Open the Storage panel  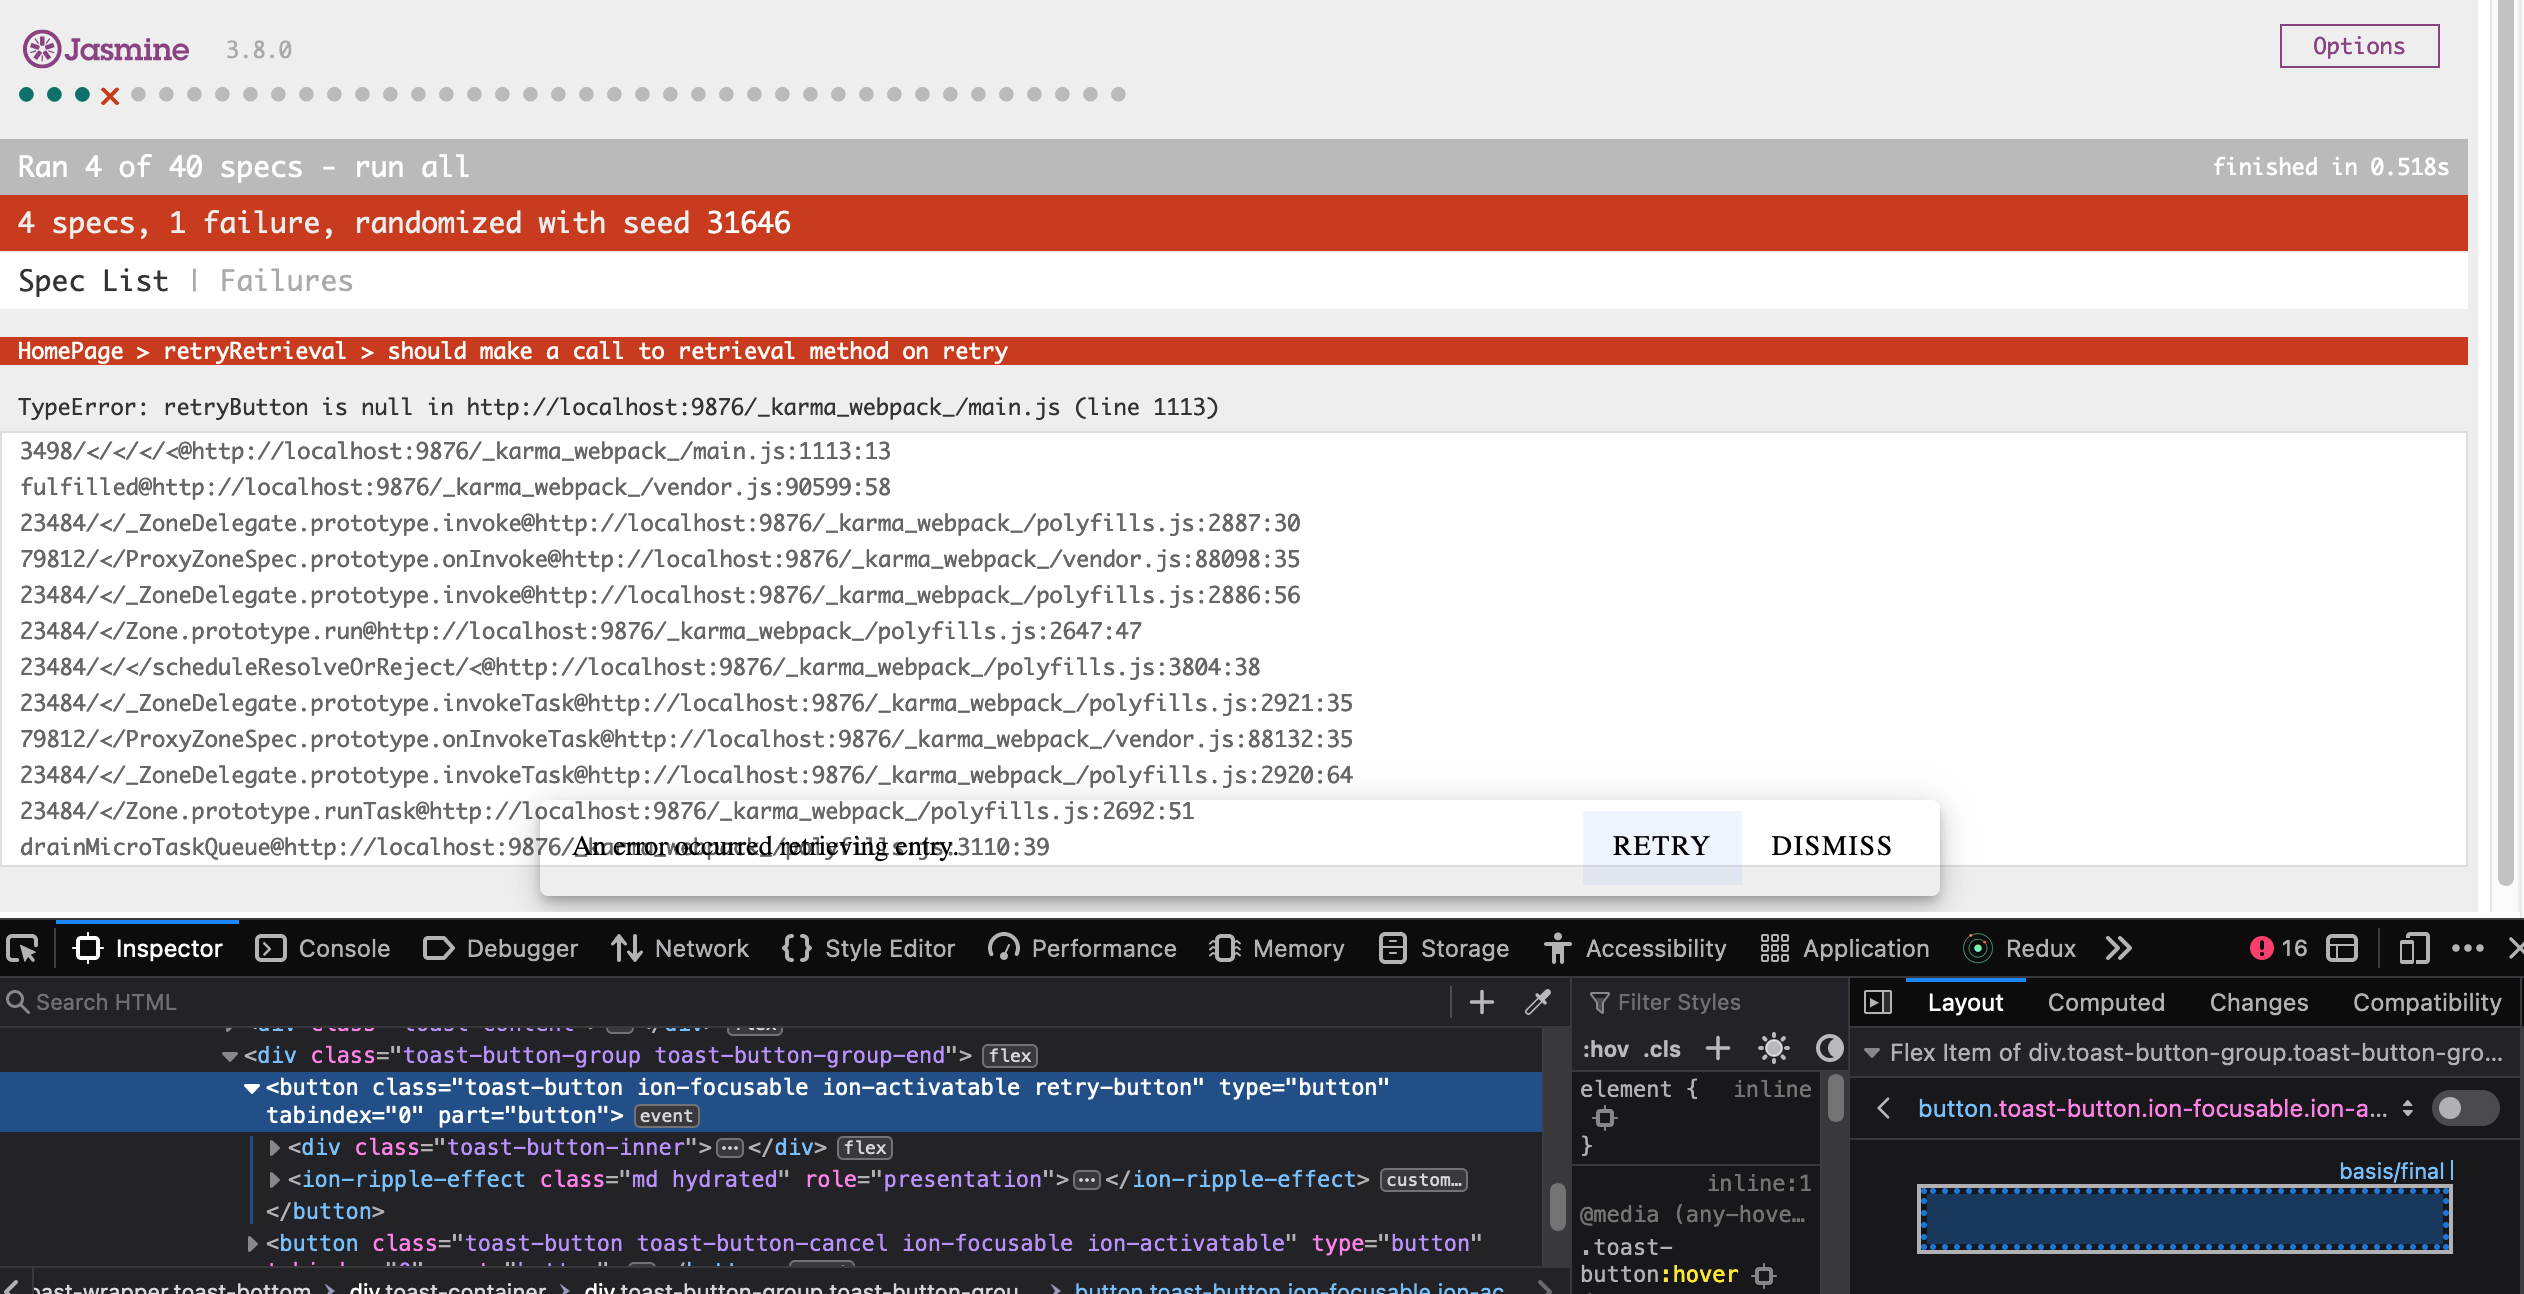click(x=1444, y=948)
